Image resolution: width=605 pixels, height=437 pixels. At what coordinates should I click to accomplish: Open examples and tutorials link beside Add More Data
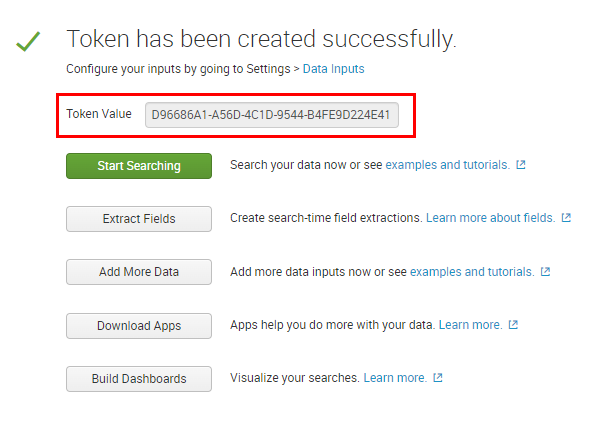point(472,271)
